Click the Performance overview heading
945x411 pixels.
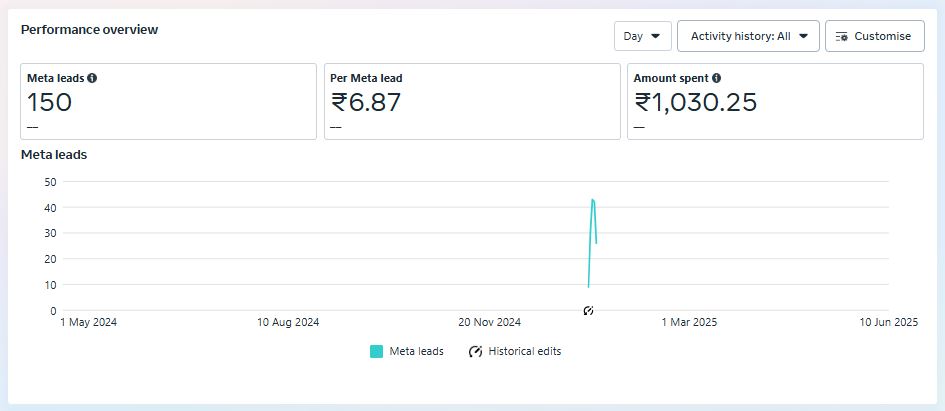coord(89,30)
